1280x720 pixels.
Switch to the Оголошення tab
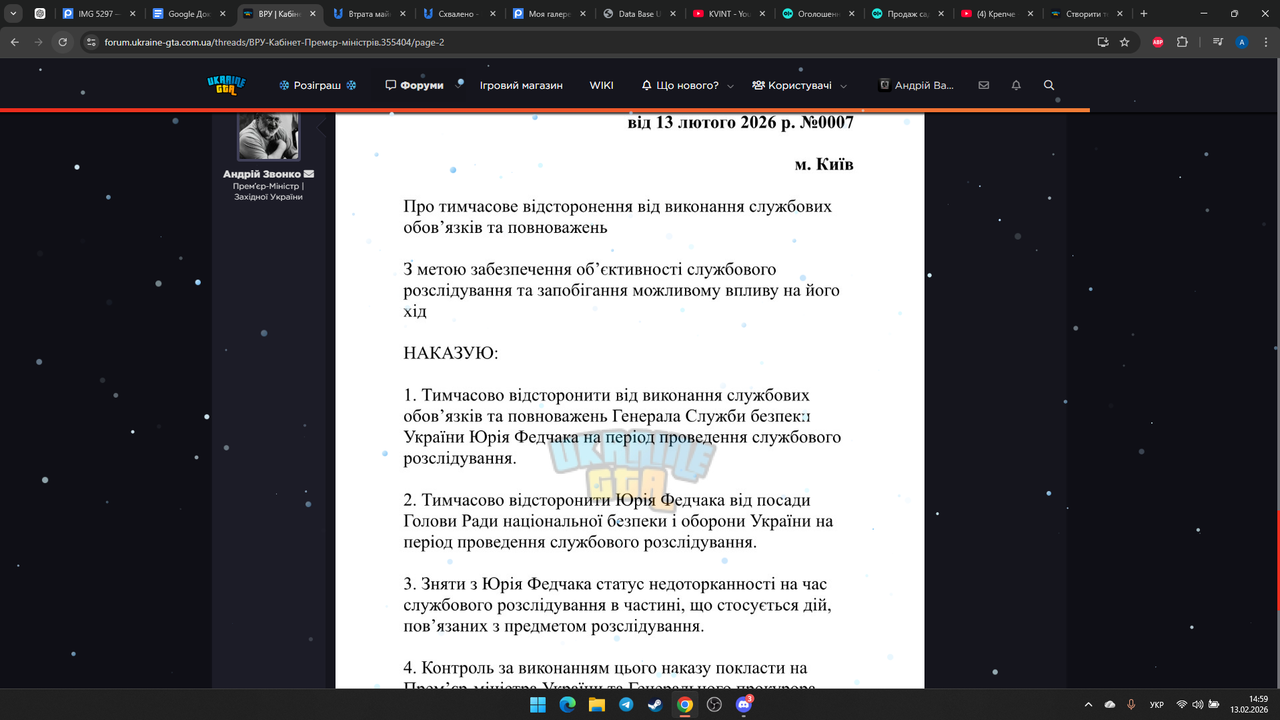(816, 14)
